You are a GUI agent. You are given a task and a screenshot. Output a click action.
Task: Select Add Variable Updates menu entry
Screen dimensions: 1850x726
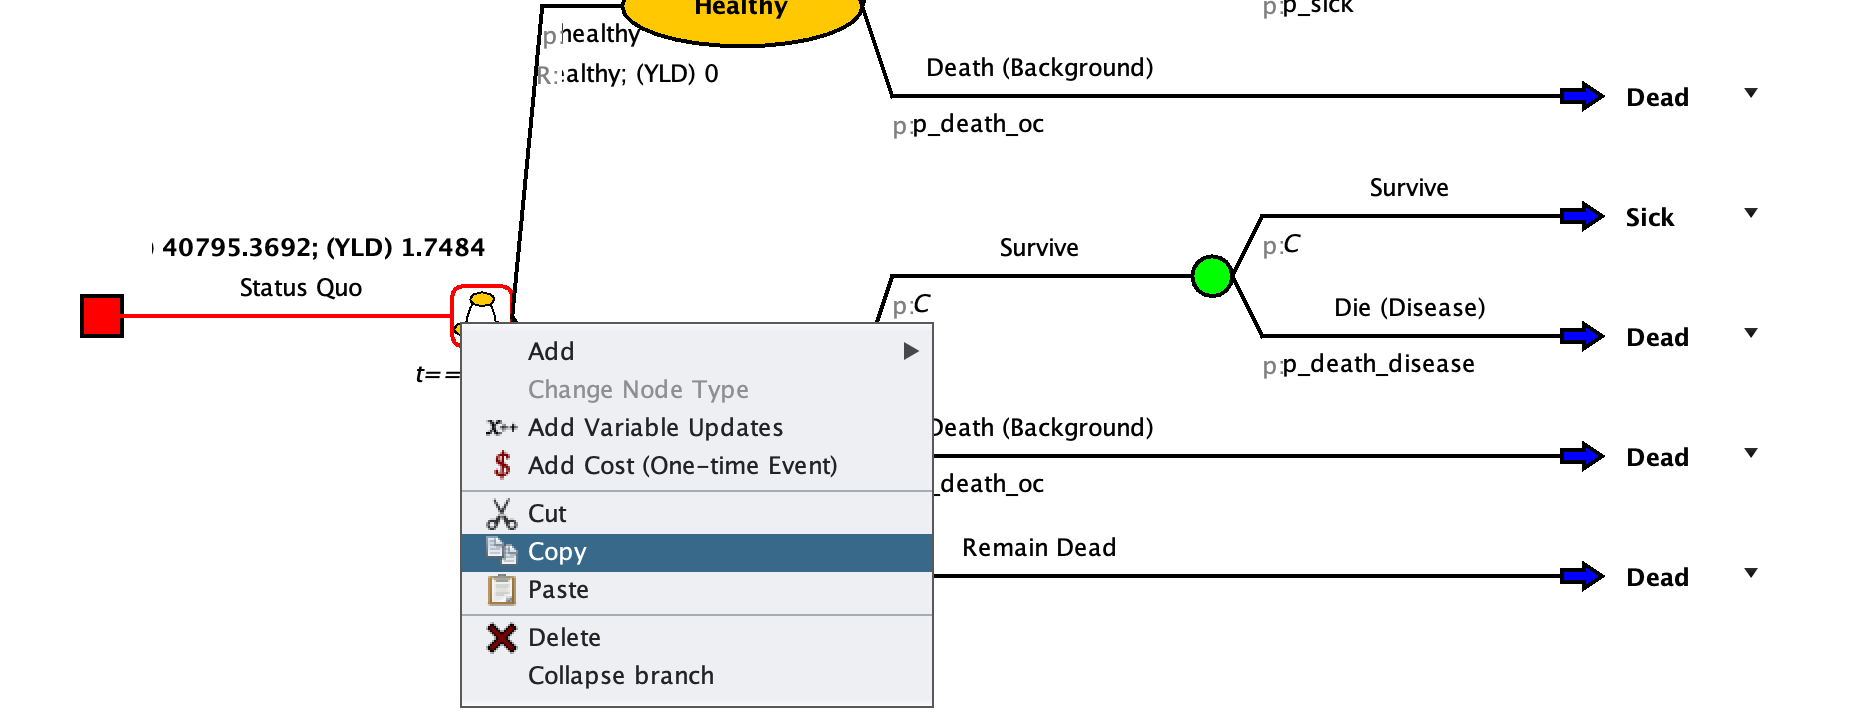(655, 428)
